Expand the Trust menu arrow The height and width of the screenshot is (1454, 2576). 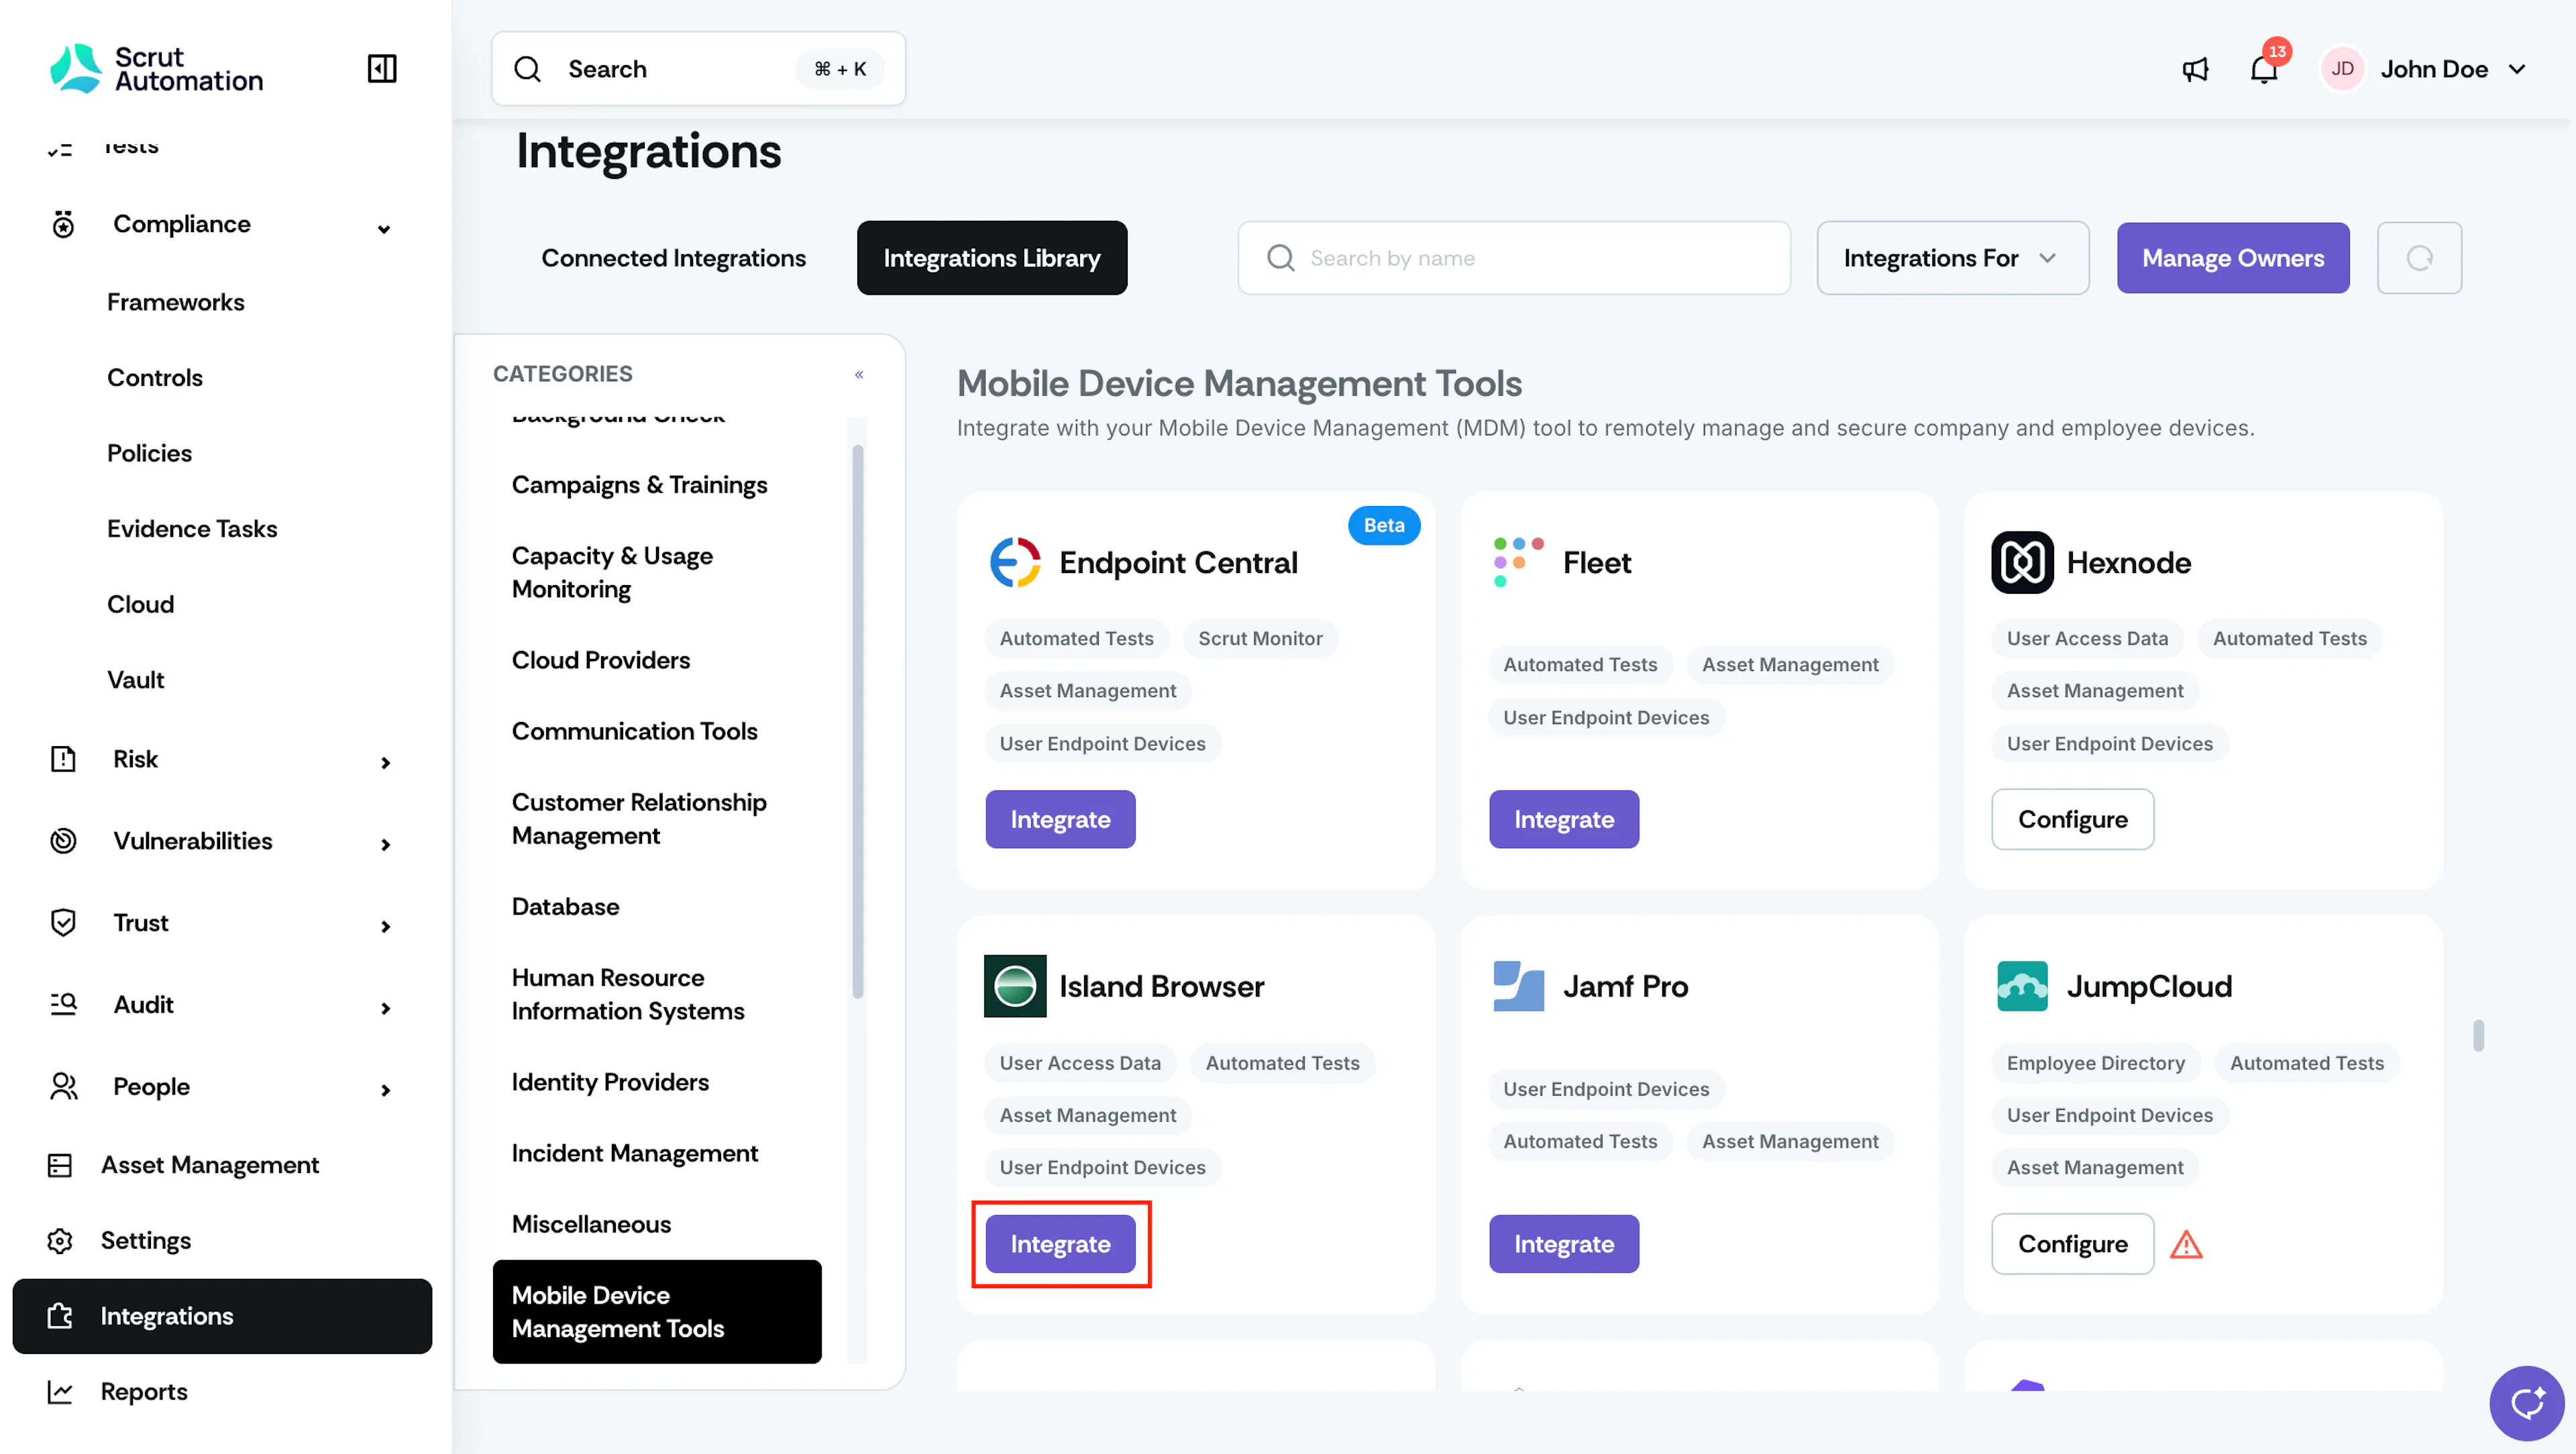click(385, 927)
